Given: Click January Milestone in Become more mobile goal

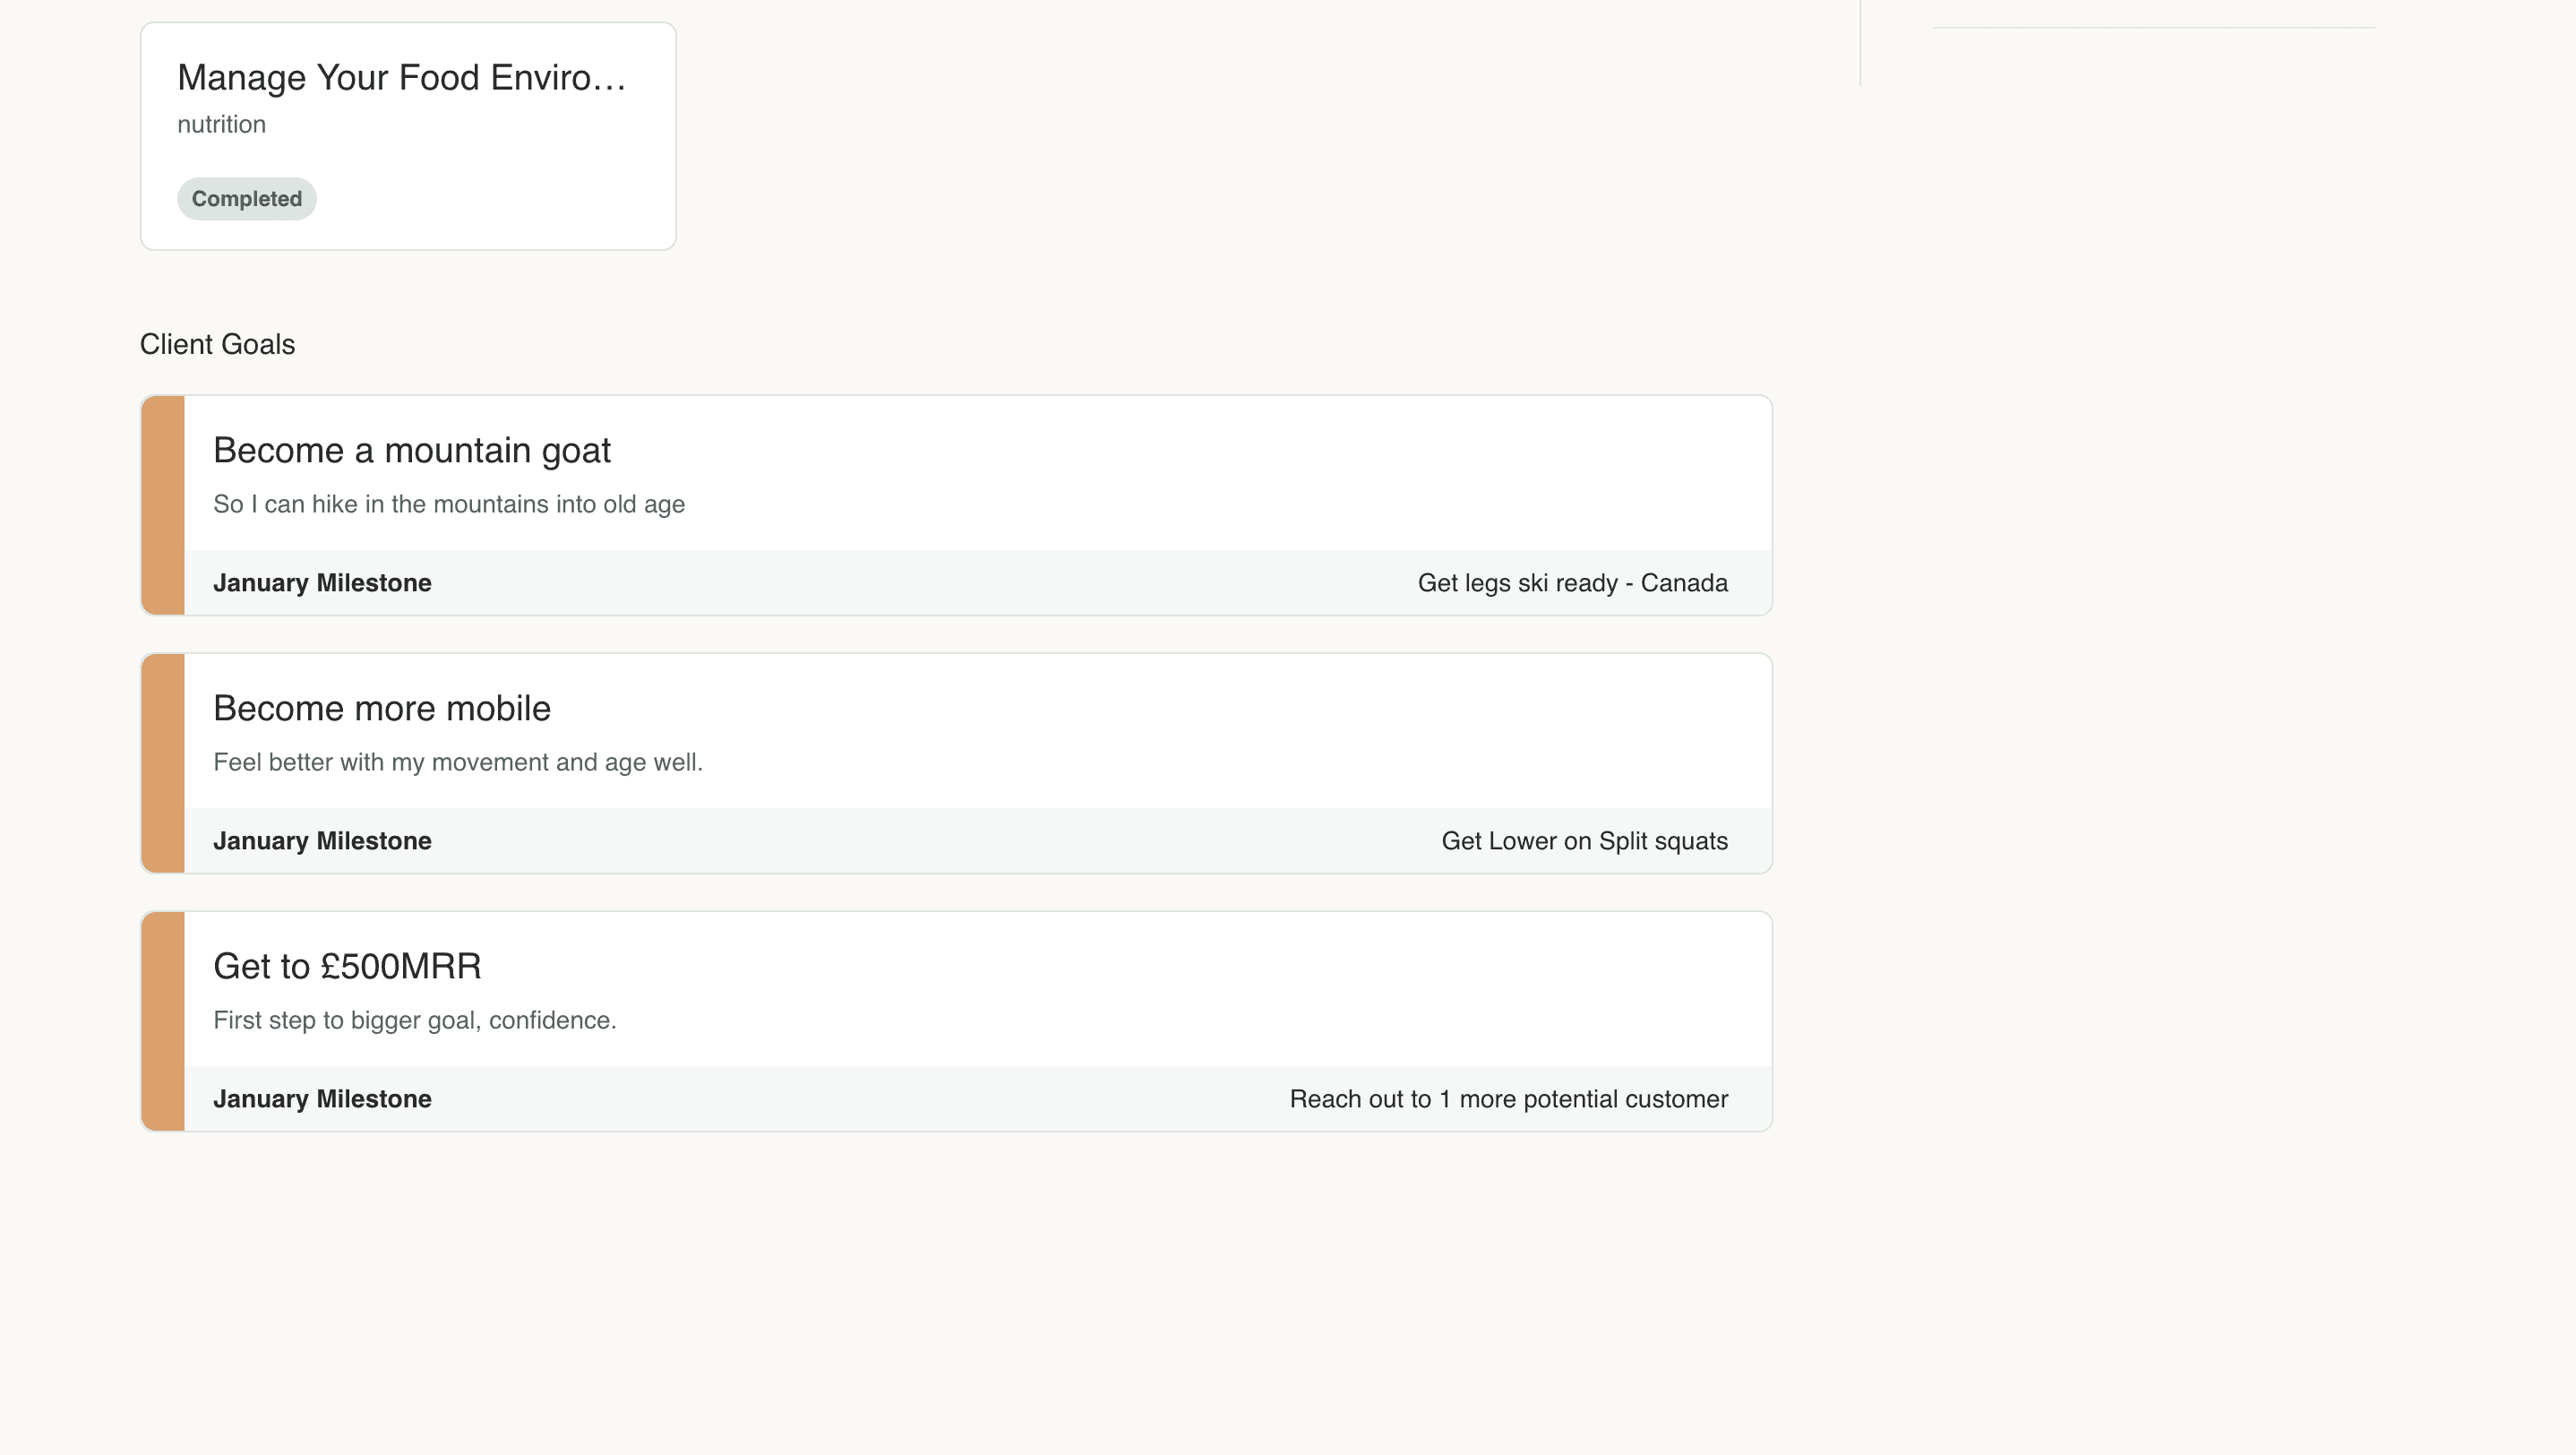Looking at the screenshot, I should click(322, 841).
